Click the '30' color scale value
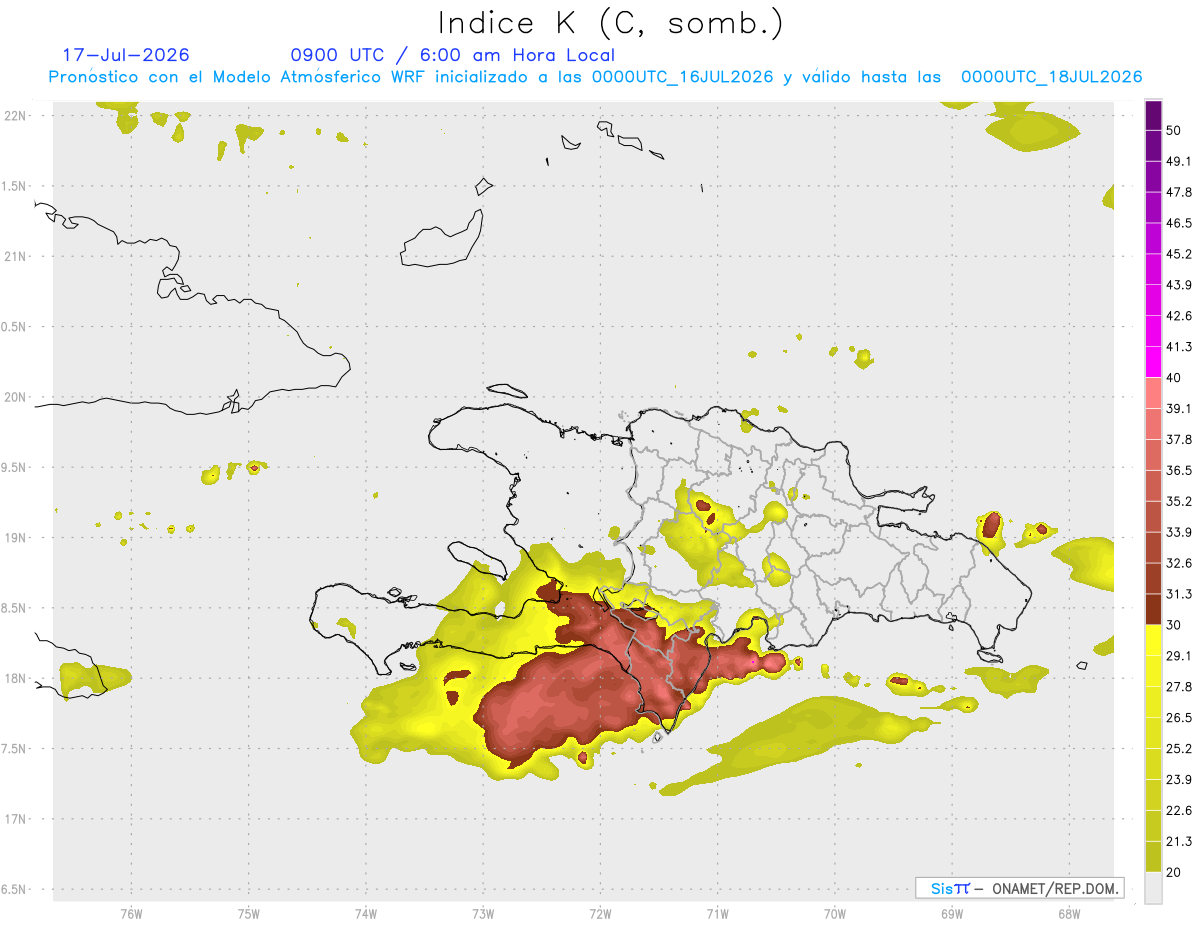Screen dimensions: 1200x927 [1174, 625]
